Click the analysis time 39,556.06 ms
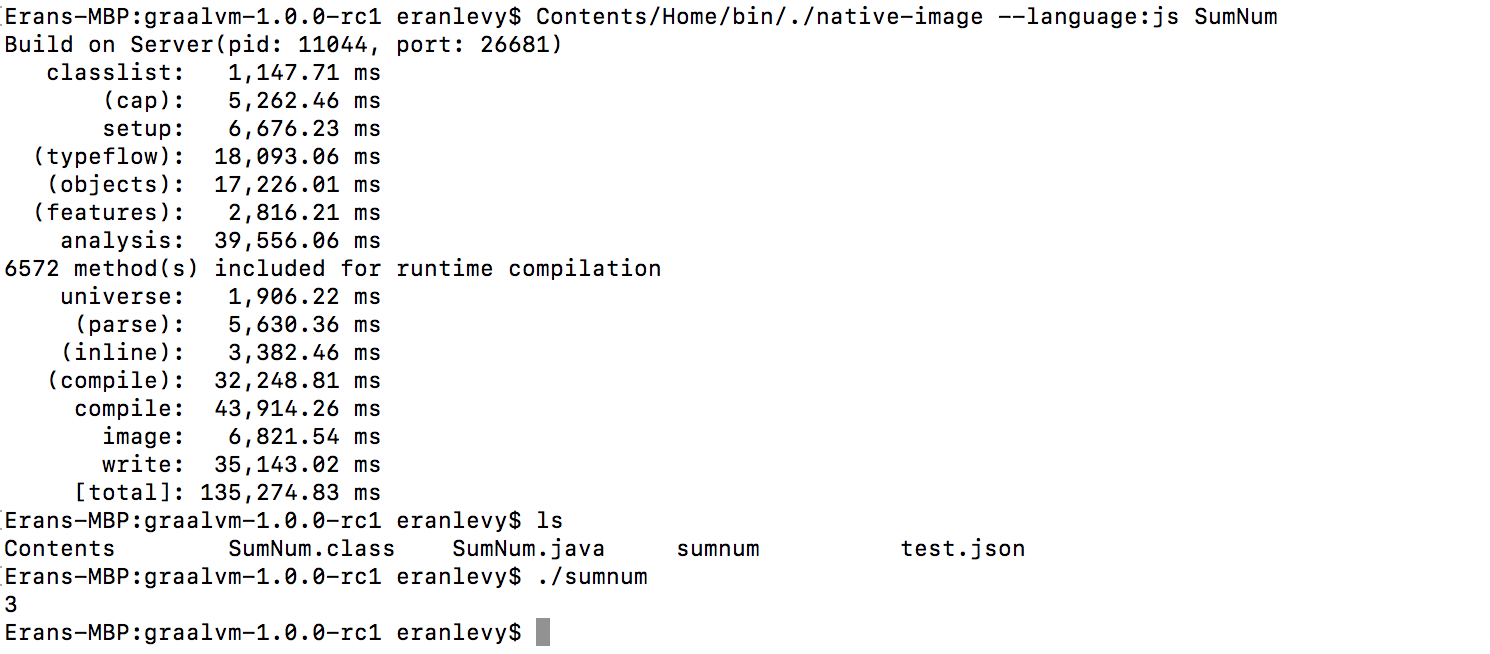The height and width of the screenshot is (654, 1490). click(x=297, y=240)
